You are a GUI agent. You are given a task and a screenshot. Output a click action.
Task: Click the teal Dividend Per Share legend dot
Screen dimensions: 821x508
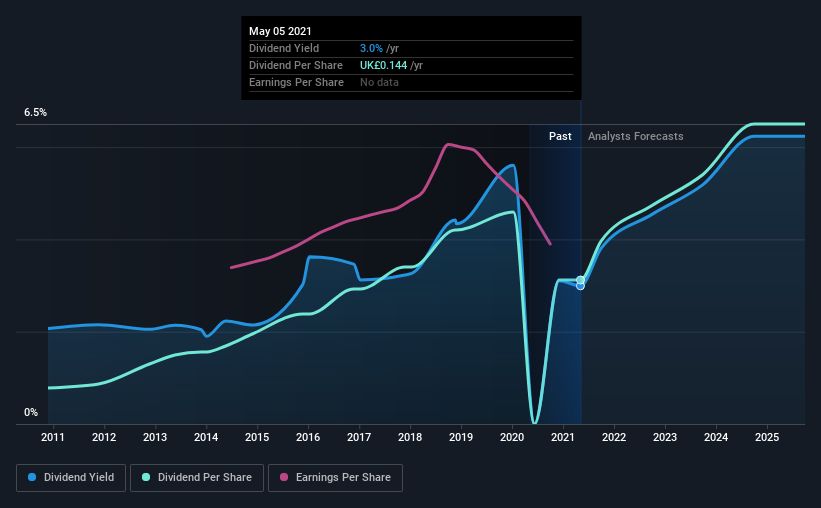click(146, 477)
